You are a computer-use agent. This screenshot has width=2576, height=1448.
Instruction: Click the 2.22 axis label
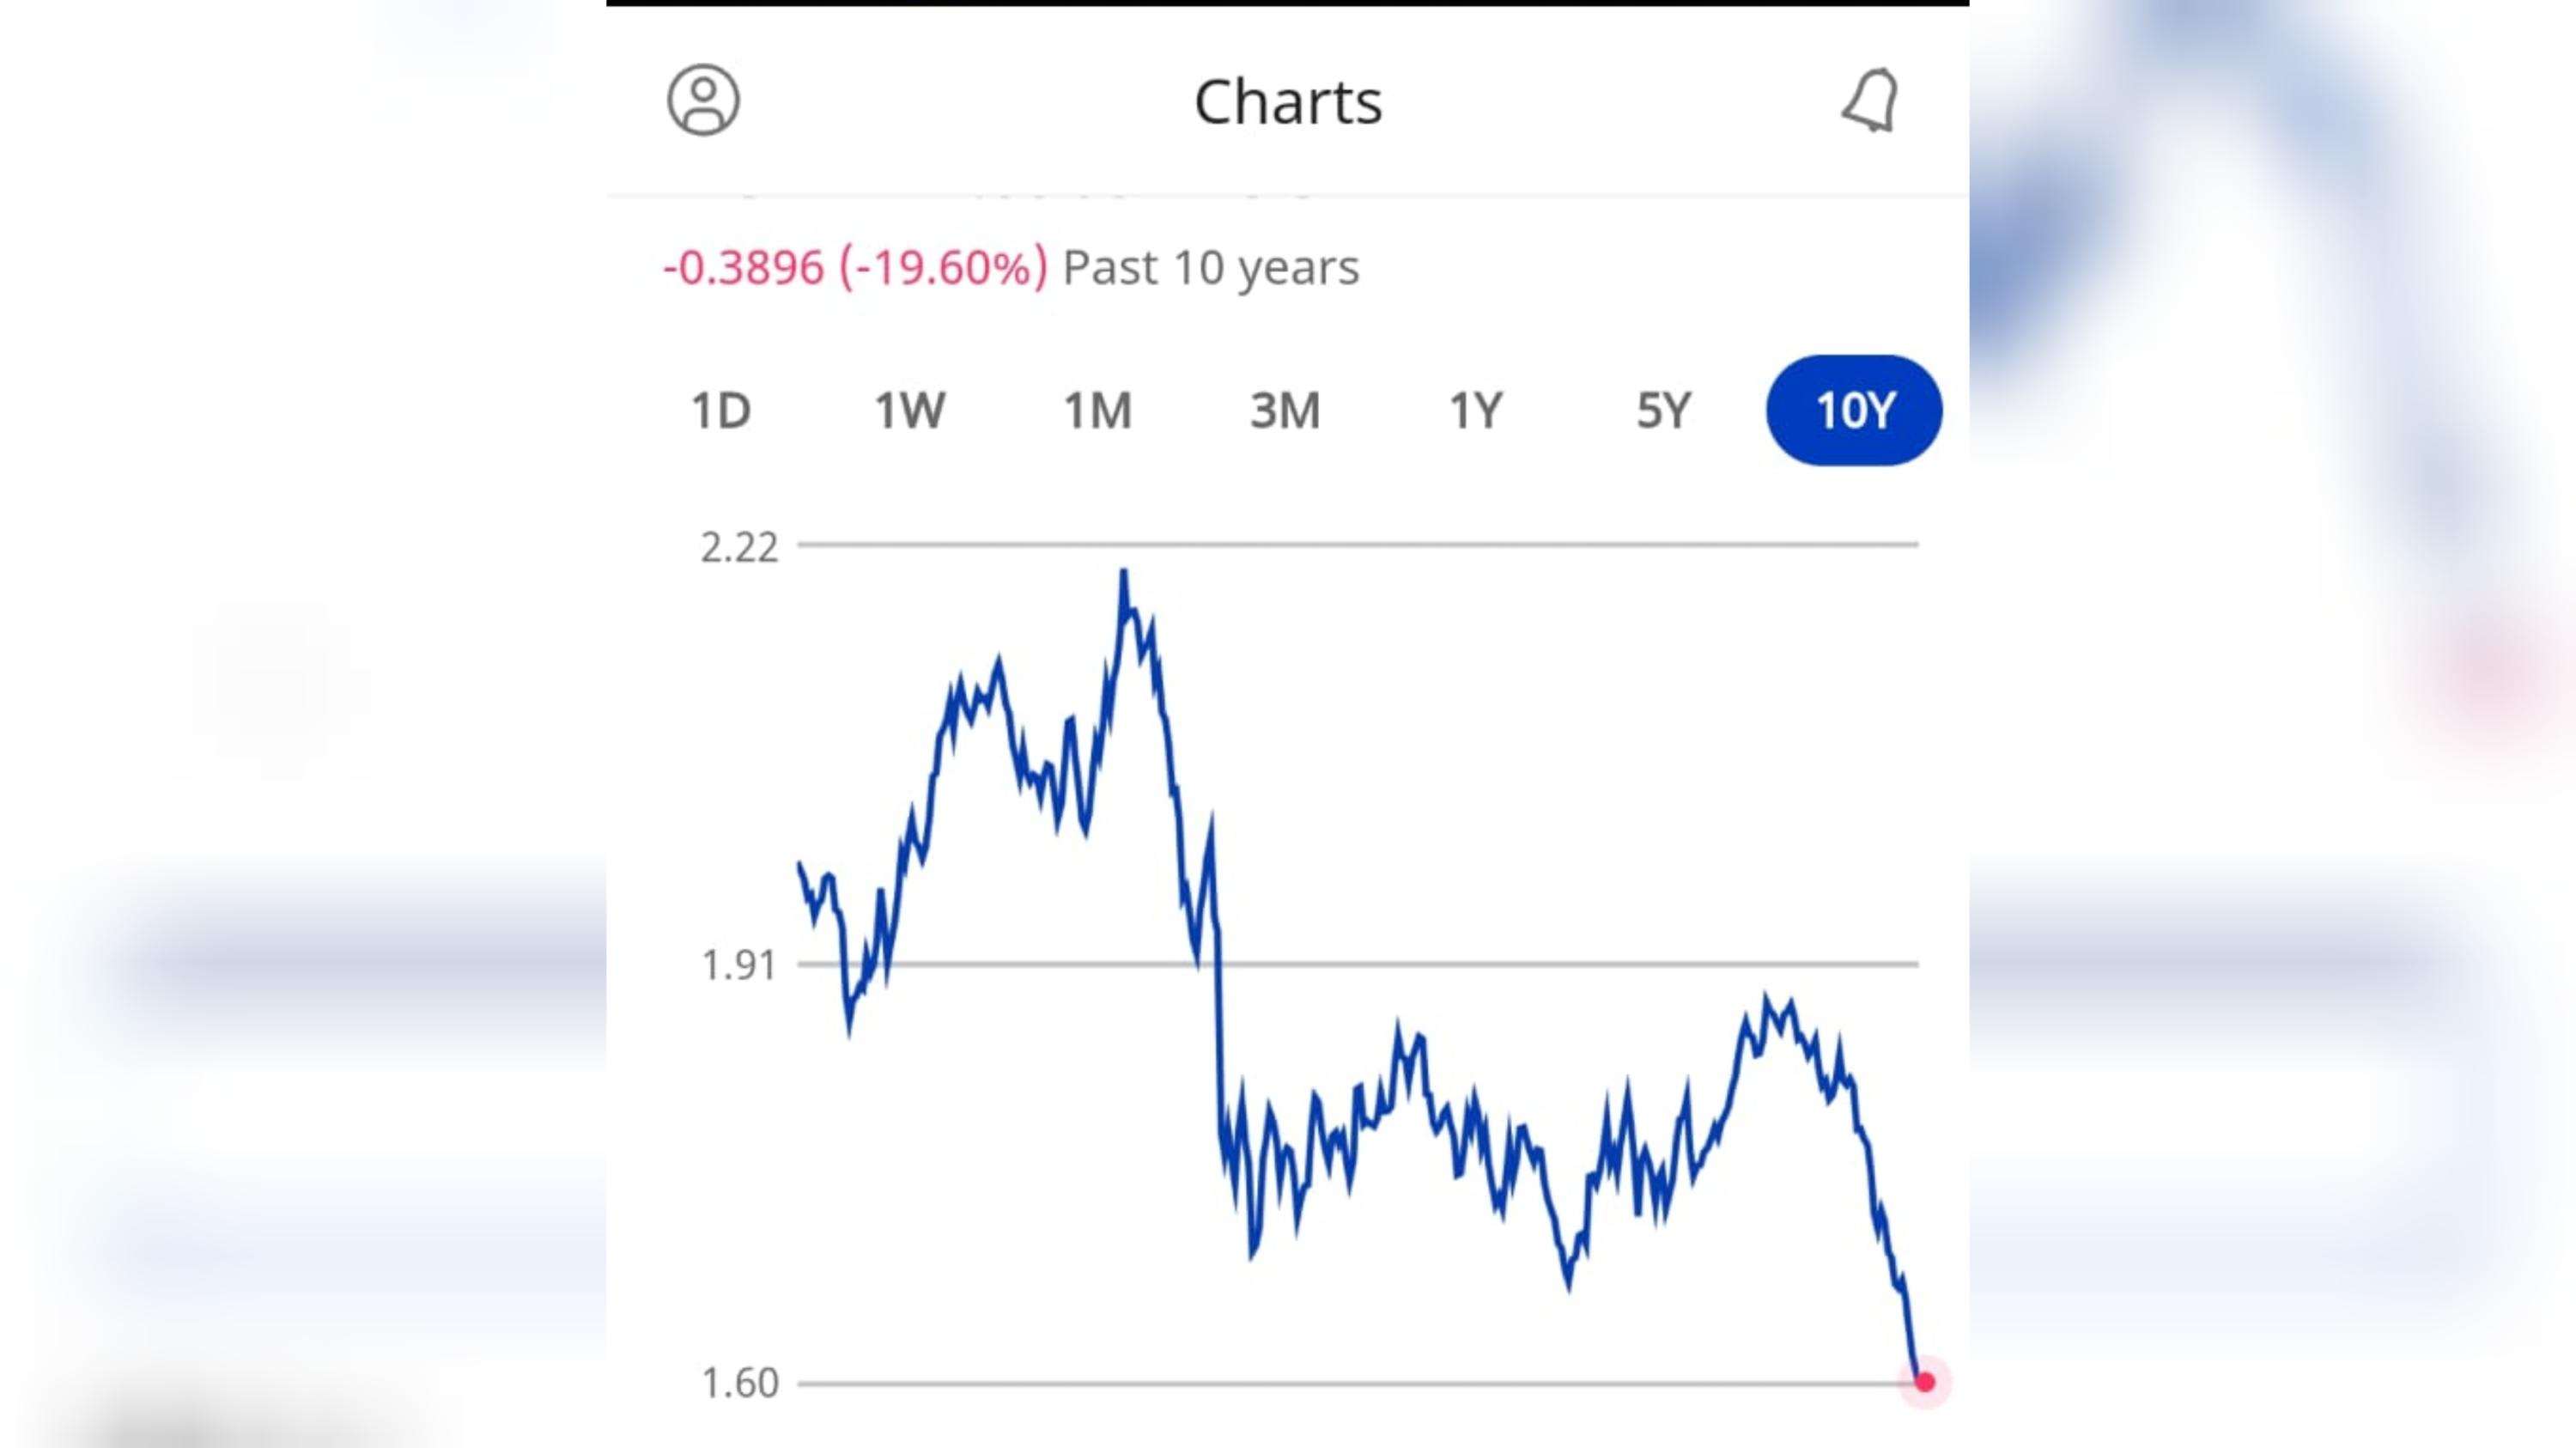(739, 548)
